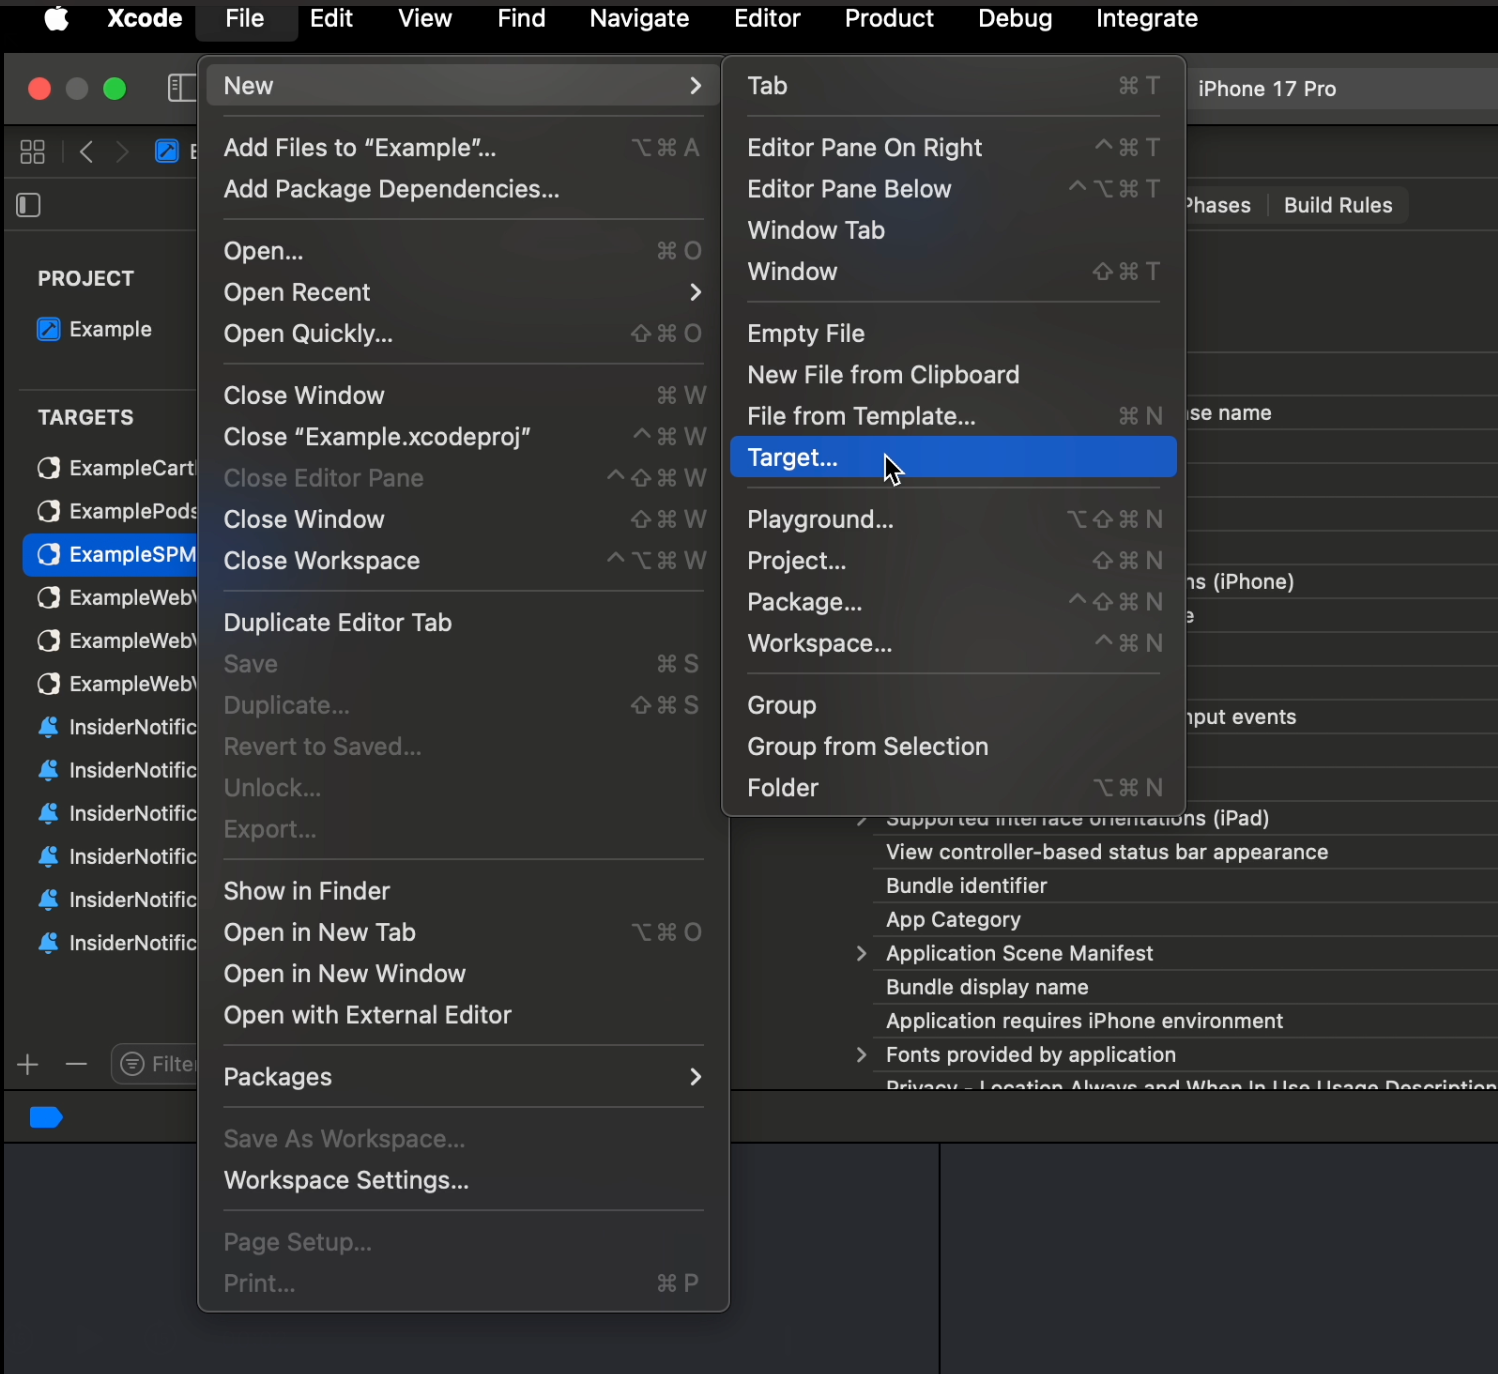Select Duplicate Editor Tab

[463, 623]
